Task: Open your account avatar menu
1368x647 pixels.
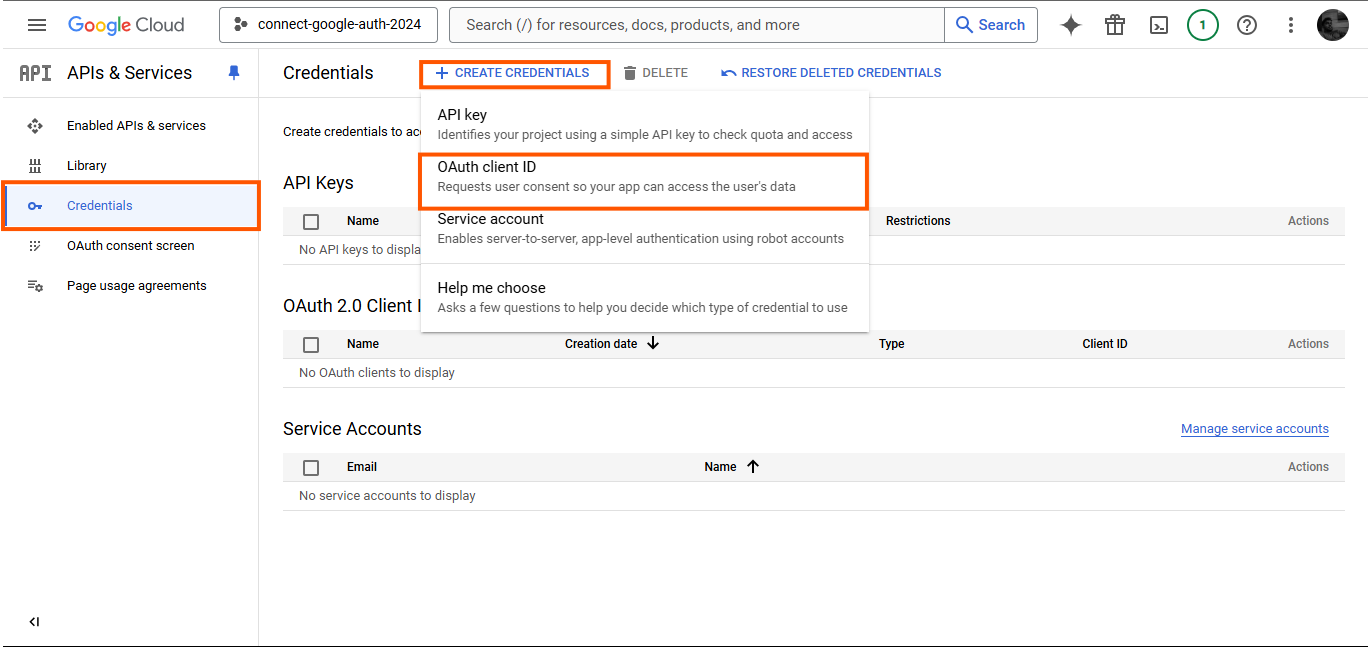Action: (1333, 24)
